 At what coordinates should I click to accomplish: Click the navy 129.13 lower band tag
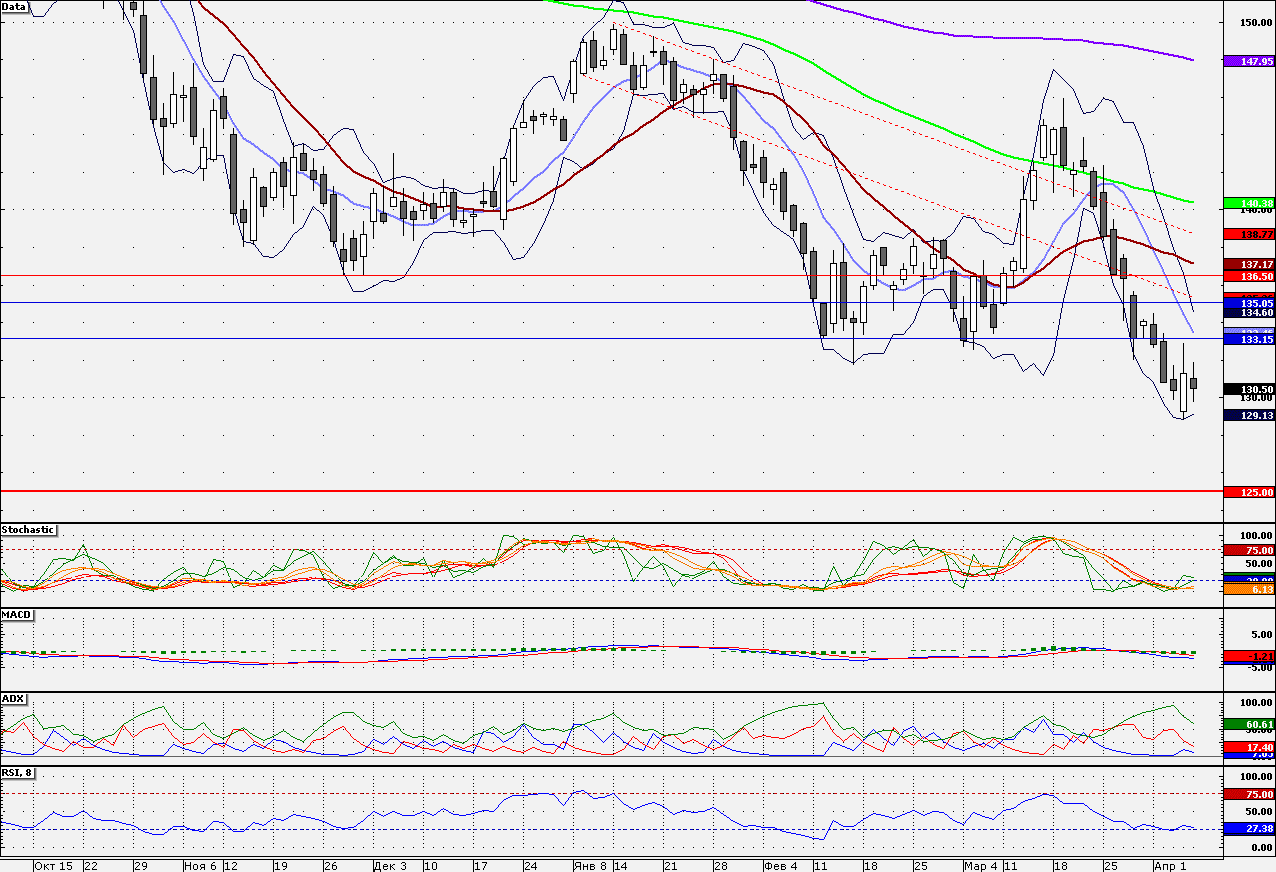coord(1249,415)
